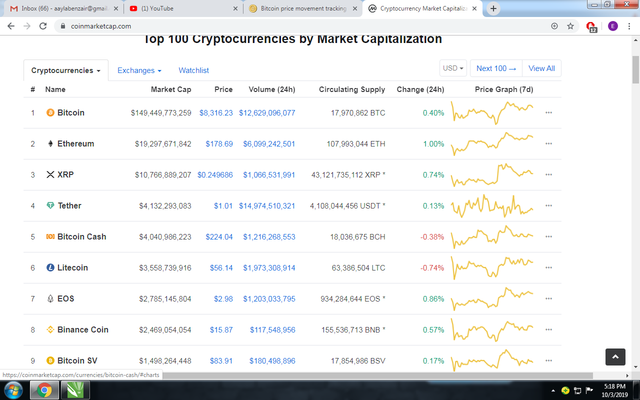The width and height of the screenshot is (640, 400).
Task: Open the purple Chrome profile avatar
Action: pos(613,26)
